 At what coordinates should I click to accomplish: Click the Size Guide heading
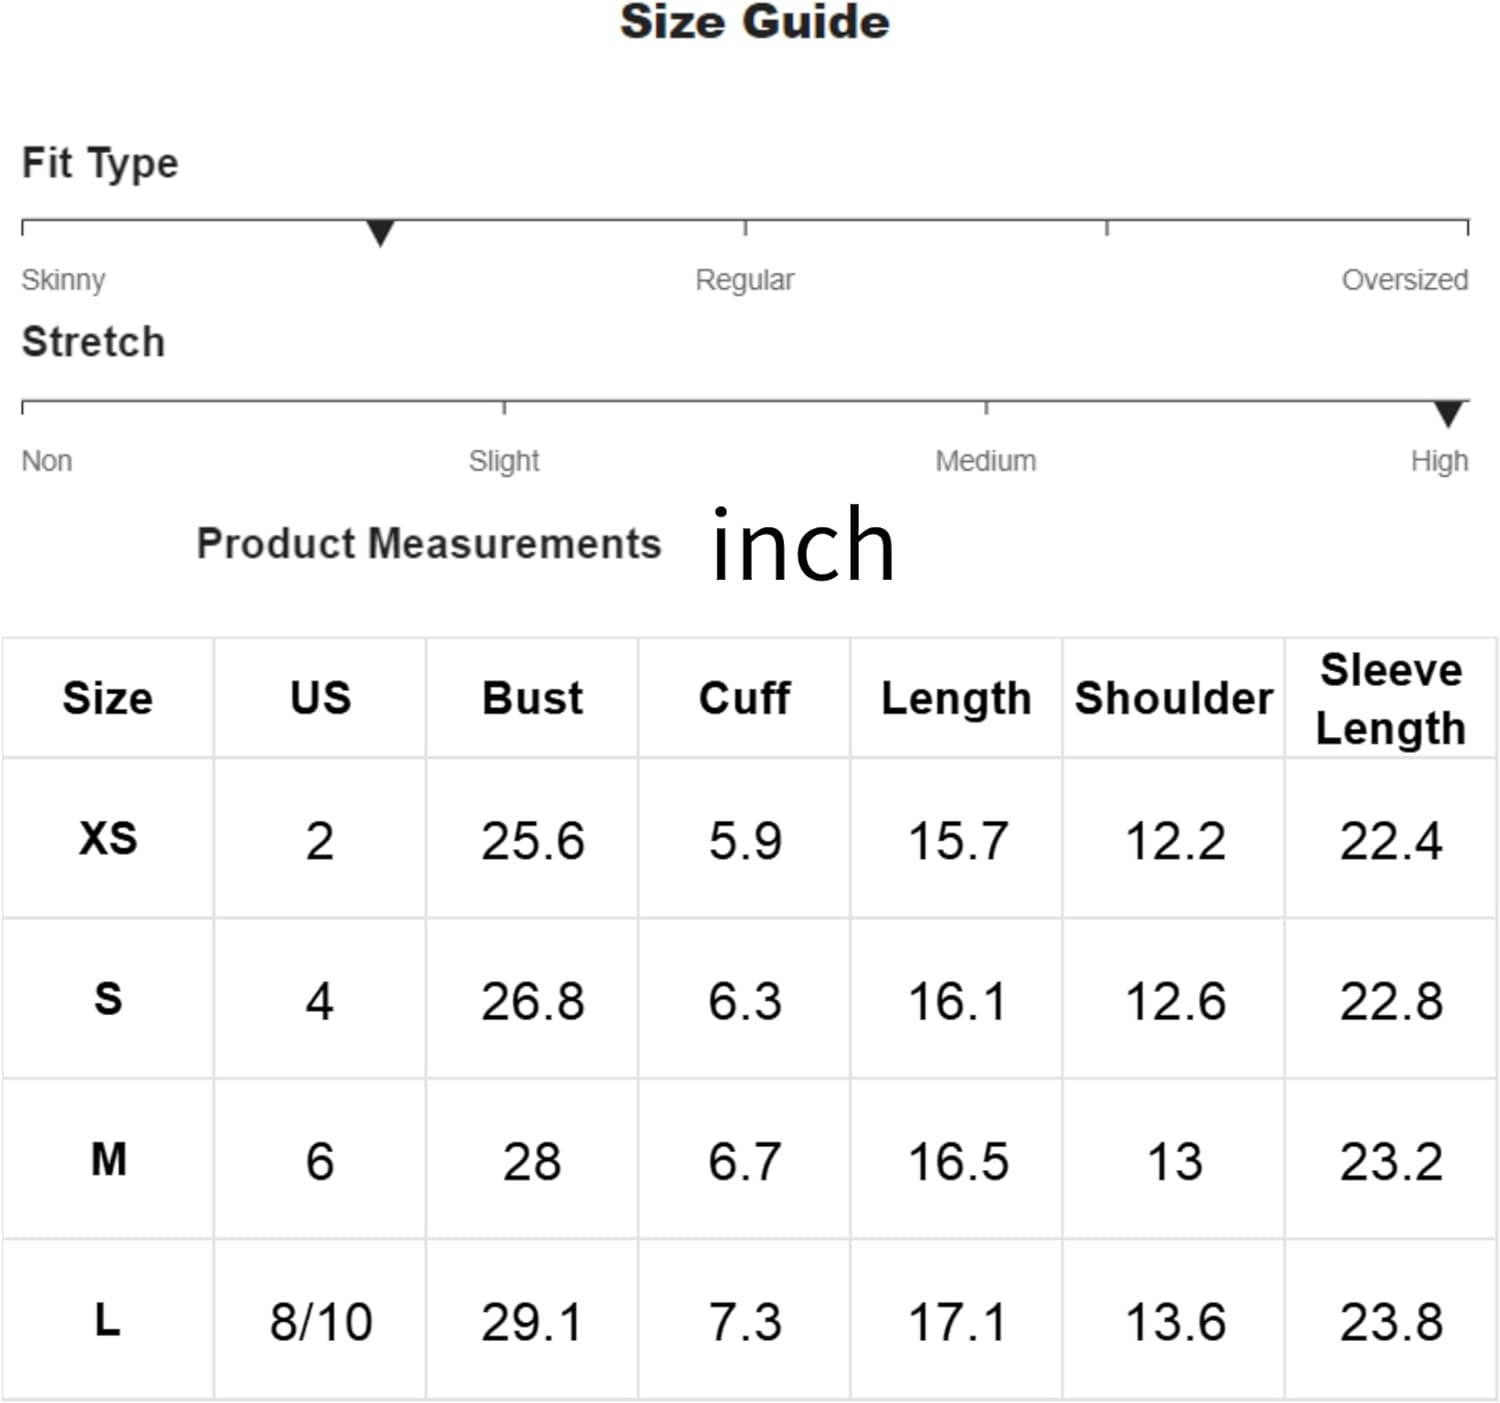point(755,22)
